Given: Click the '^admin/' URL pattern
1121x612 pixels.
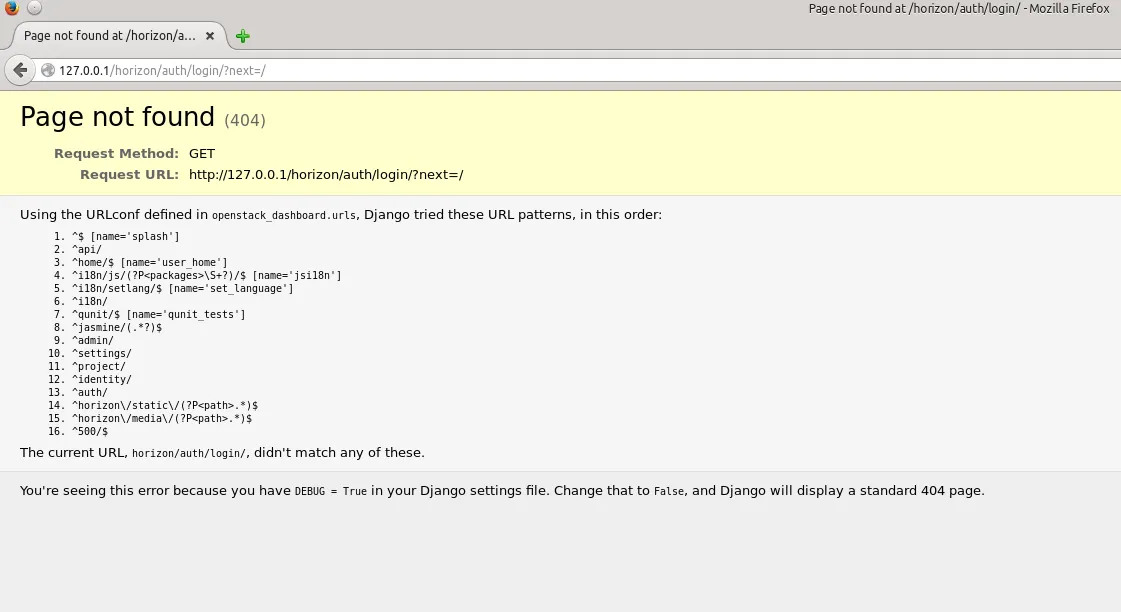Looking at the screenshot, I should [92, 340].
